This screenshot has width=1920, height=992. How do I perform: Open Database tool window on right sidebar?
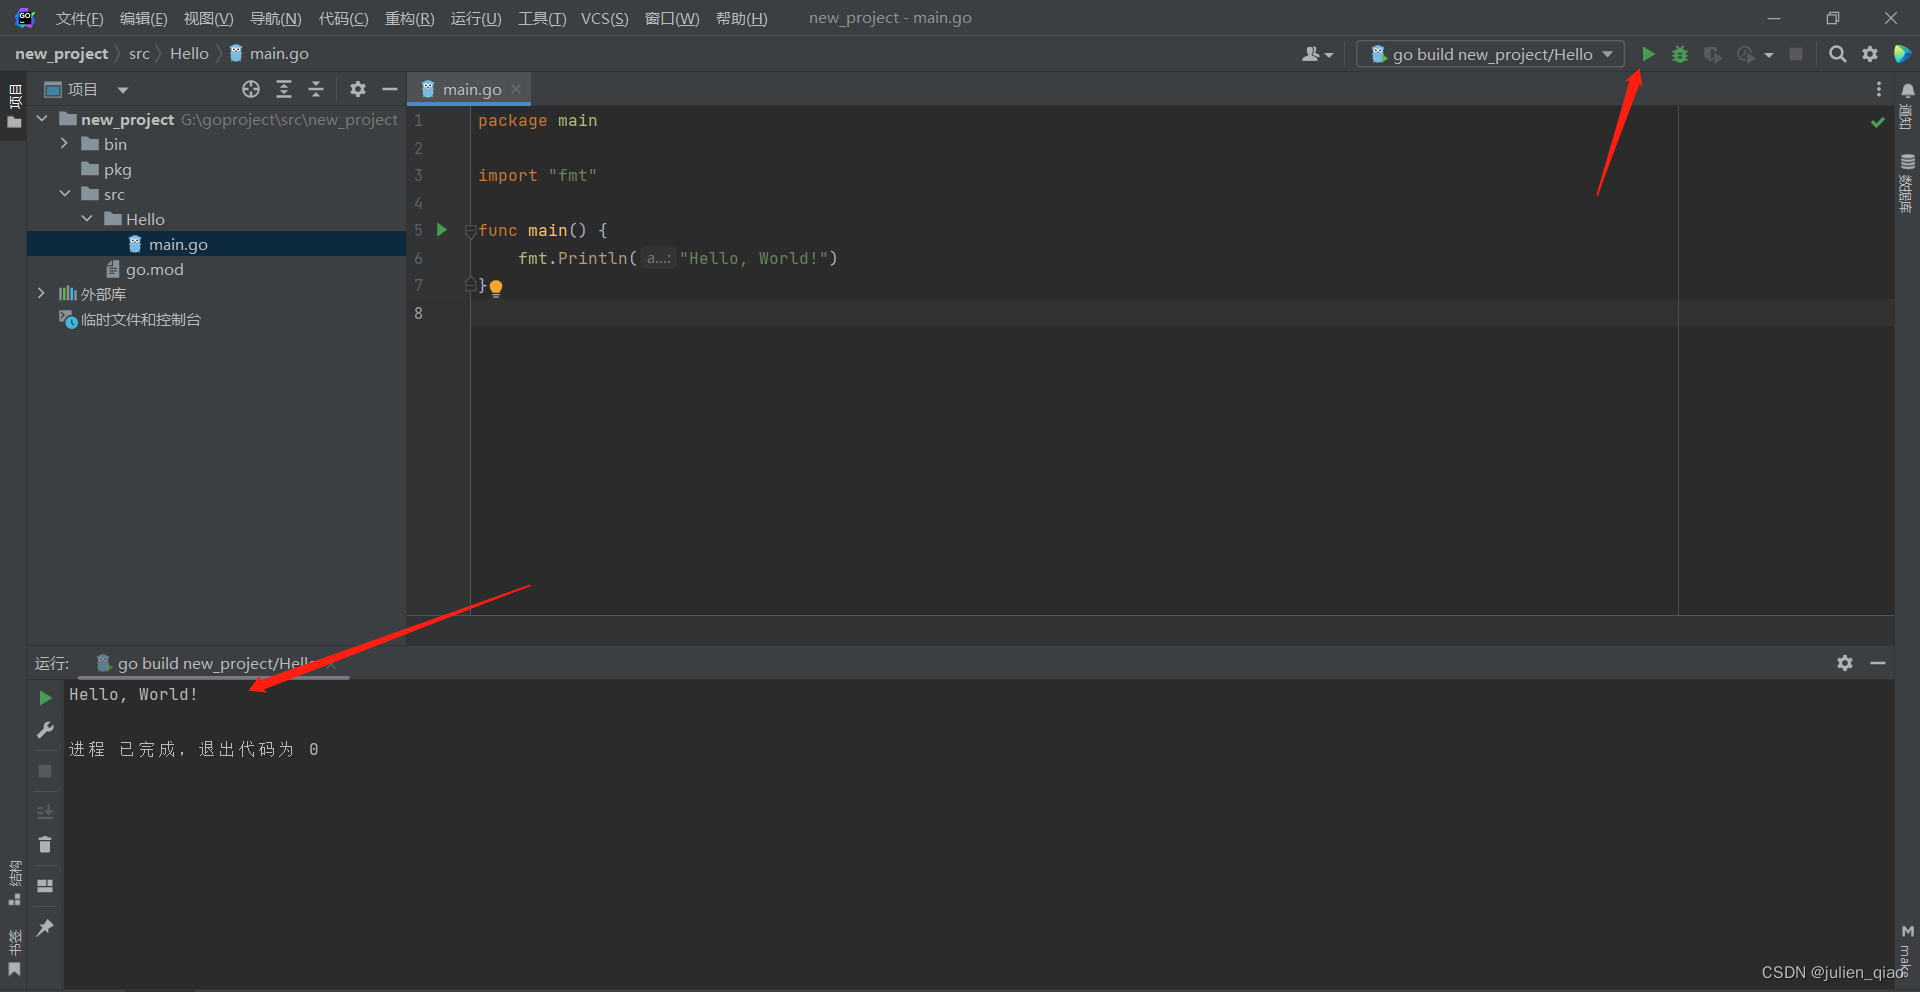[x=1907, y=184]
